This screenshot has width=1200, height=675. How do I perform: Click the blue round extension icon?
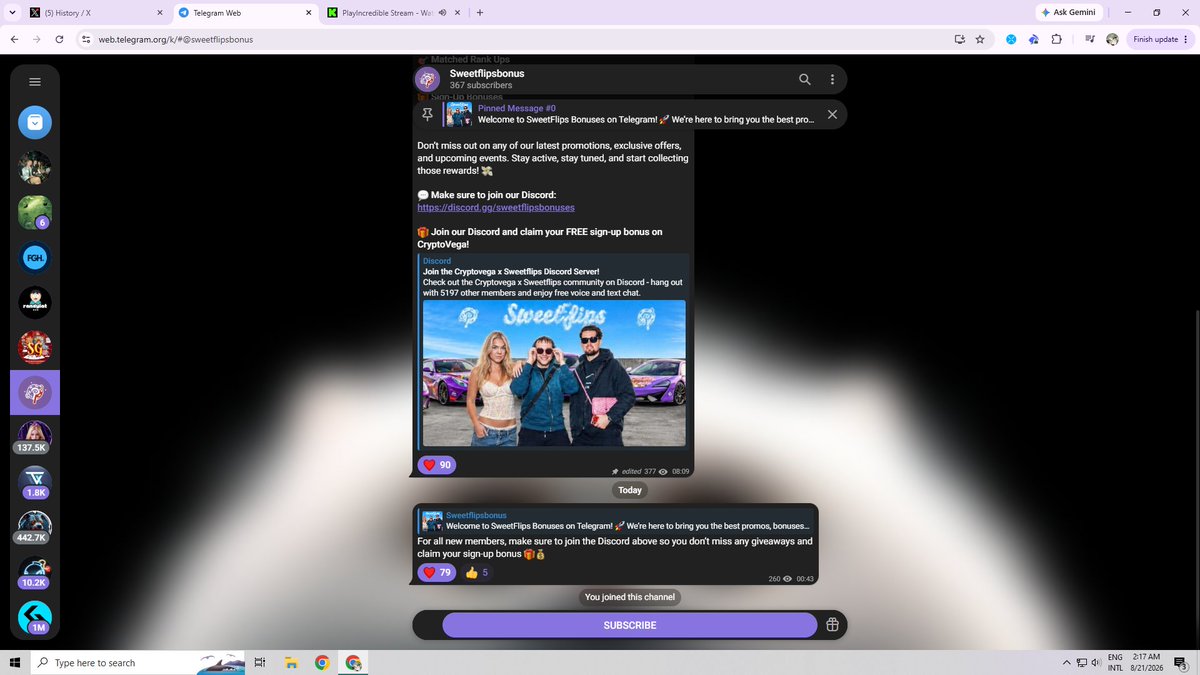1011,39
